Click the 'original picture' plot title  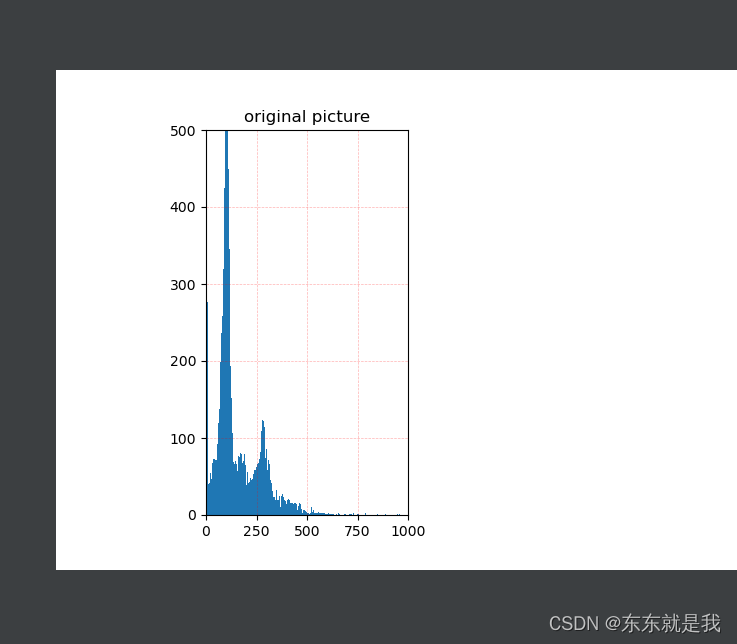(x=307, y=117)
